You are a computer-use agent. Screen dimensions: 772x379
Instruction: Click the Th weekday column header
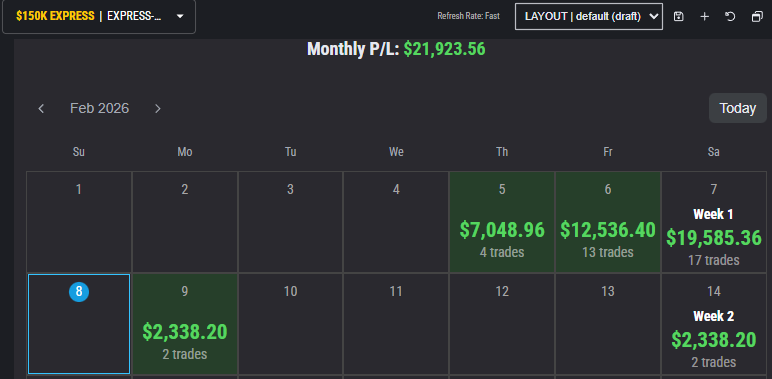(502, 152)
